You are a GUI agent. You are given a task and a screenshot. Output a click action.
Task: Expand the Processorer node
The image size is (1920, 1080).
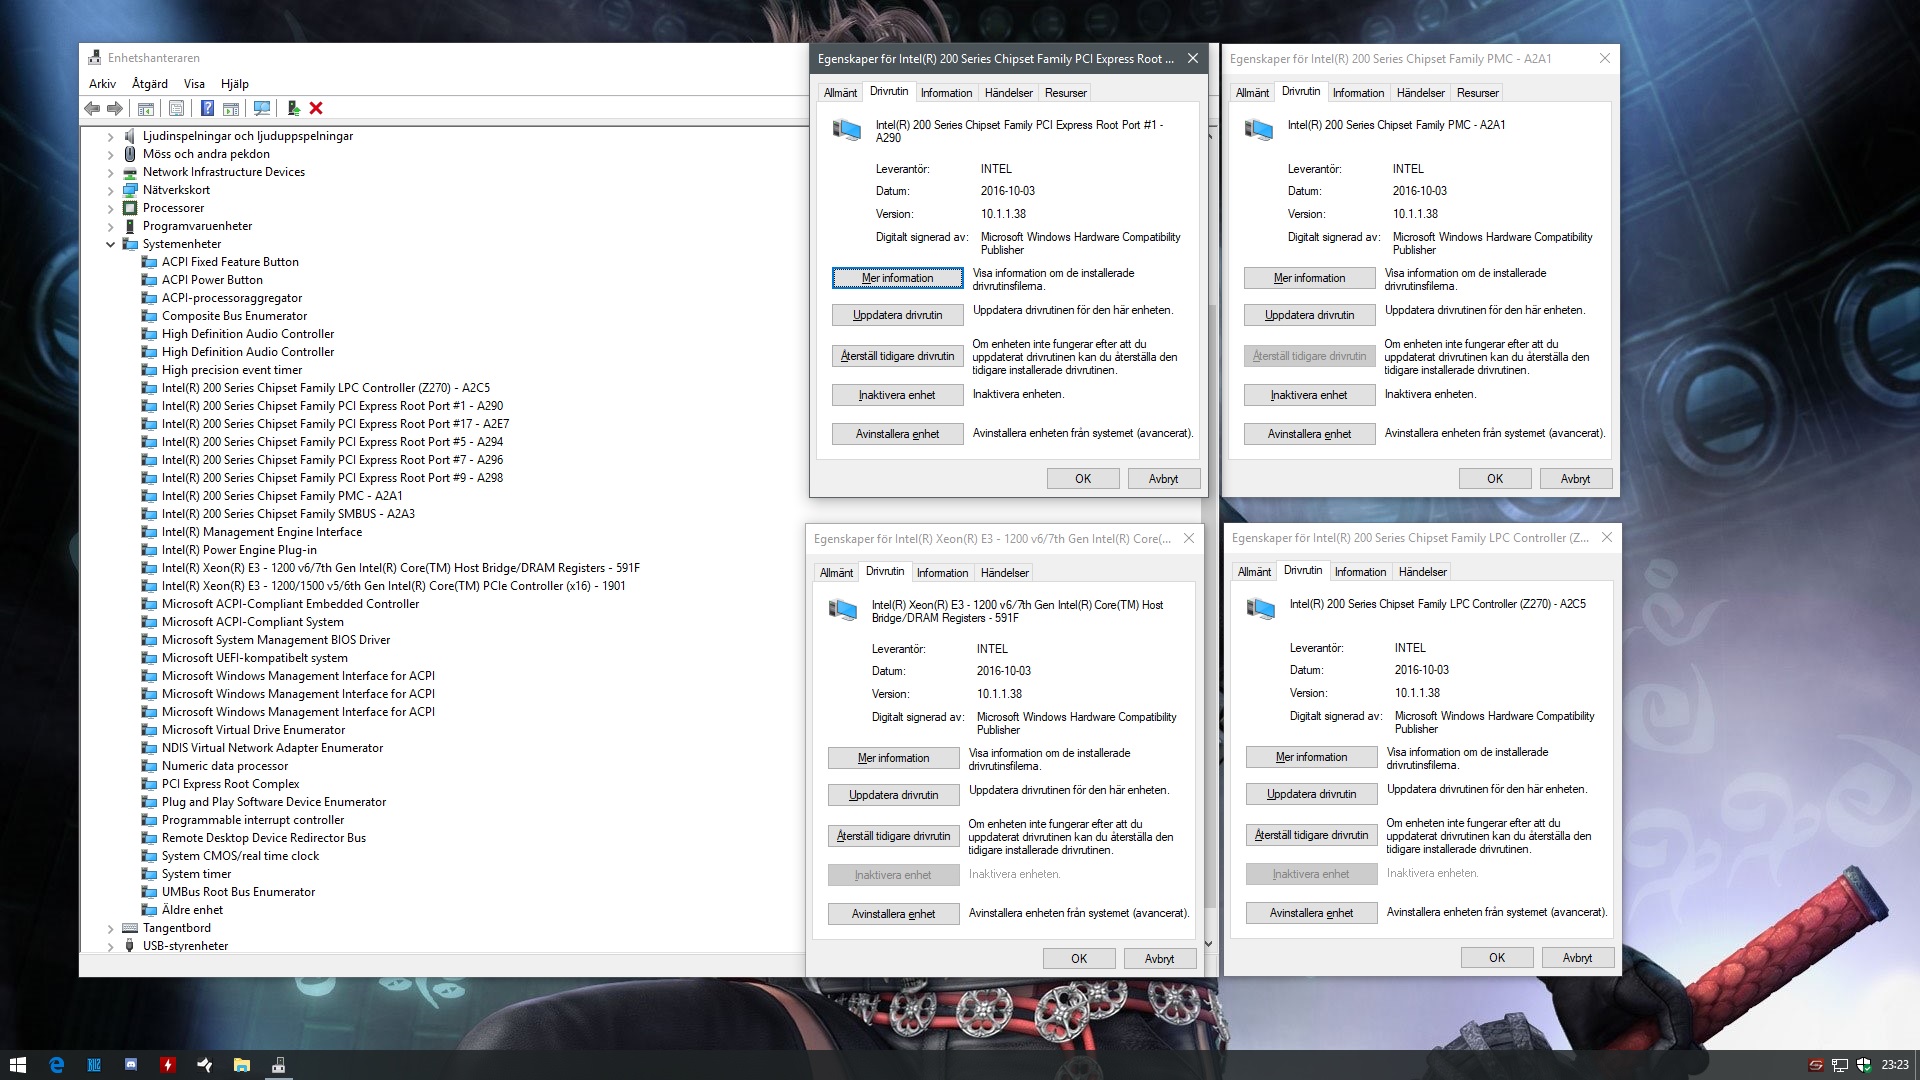pyautogui.click(x=110, y=208)
